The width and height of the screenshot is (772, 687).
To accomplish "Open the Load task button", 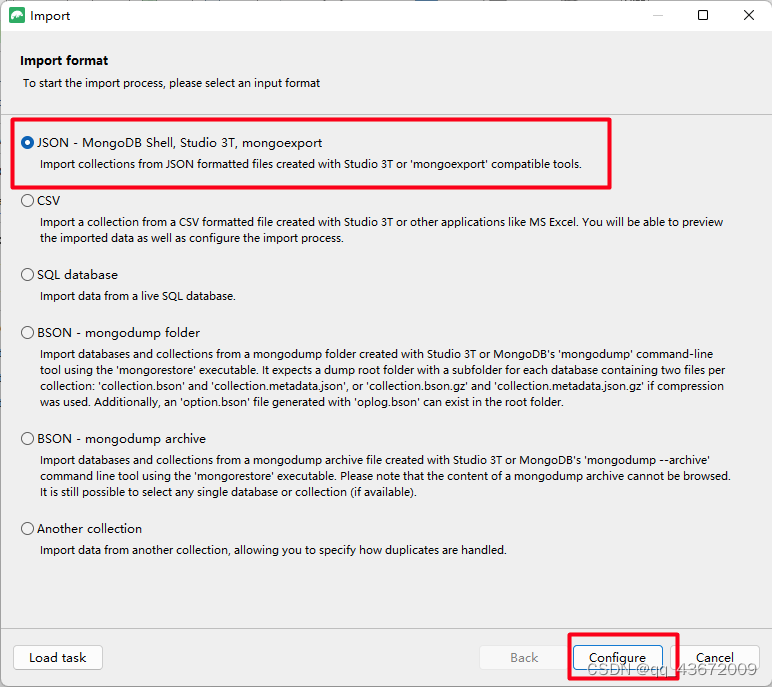I will tap(58, 657).
